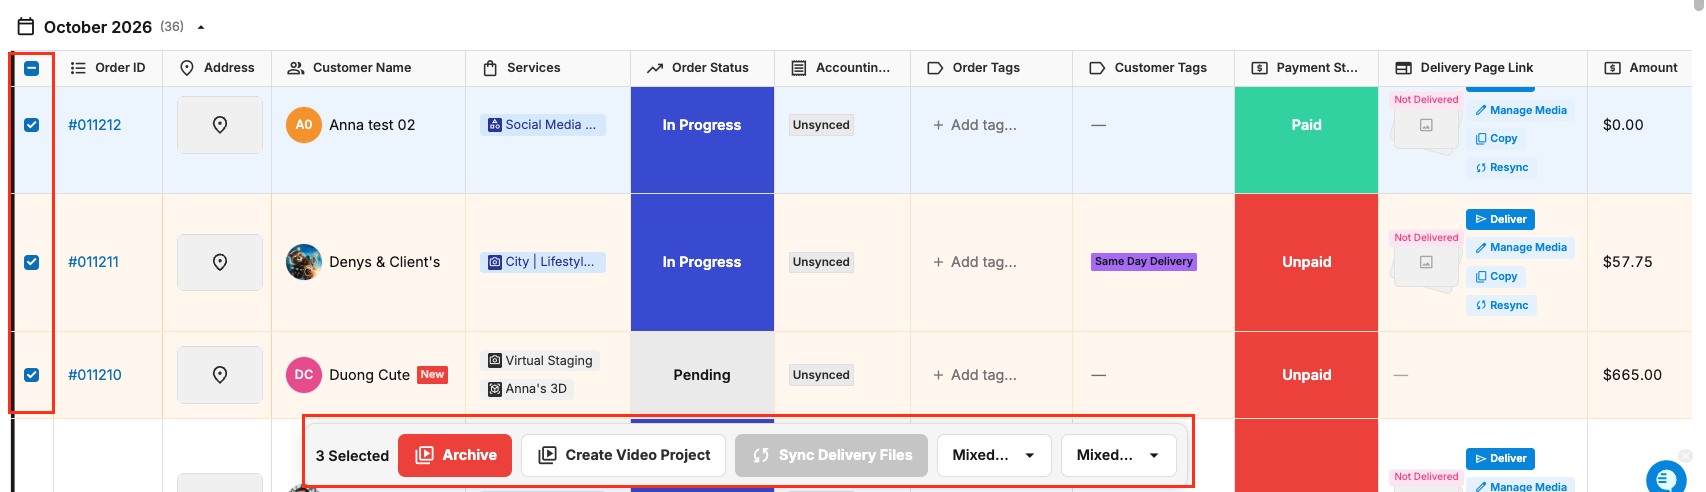The width and height of the screenshot is (1706, 492).
Task: Click the Accounting column header
Action: (842, 68)
